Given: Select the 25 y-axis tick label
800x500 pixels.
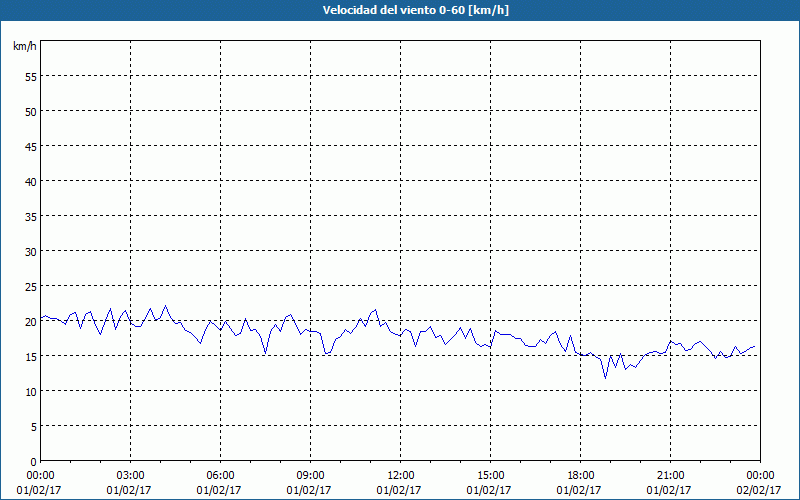Looking at the screenshot, I should coord(30,286).
